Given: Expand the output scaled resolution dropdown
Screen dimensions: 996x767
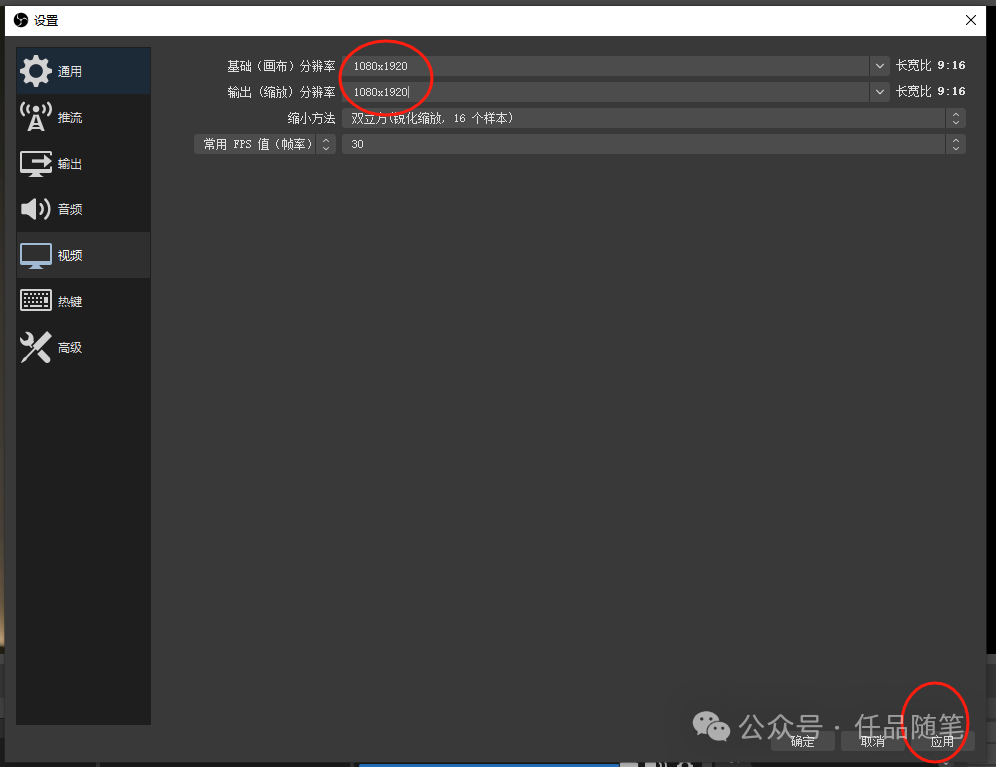Looking at the screenshot, I should (x=878, y=92).
